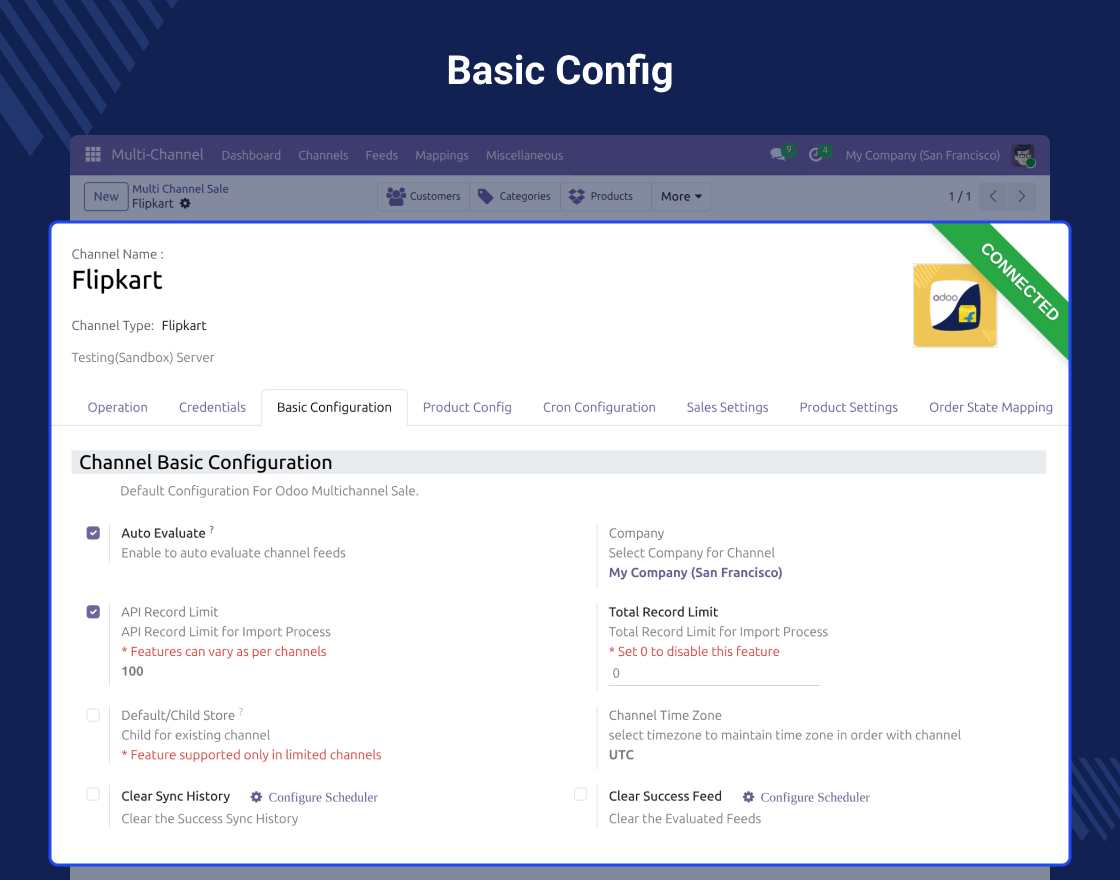
Task: Switch to the Credentials tab
Action: (212, 407)
